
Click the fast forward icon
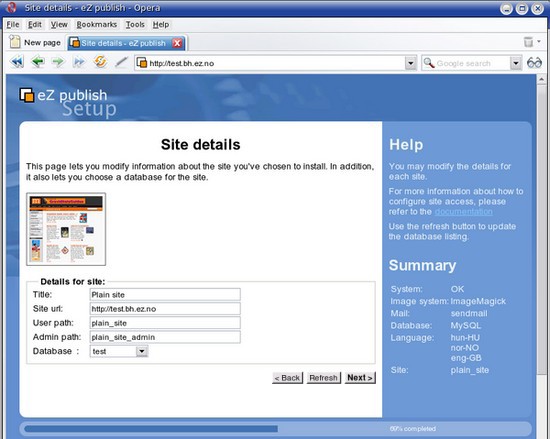[79, 62]
